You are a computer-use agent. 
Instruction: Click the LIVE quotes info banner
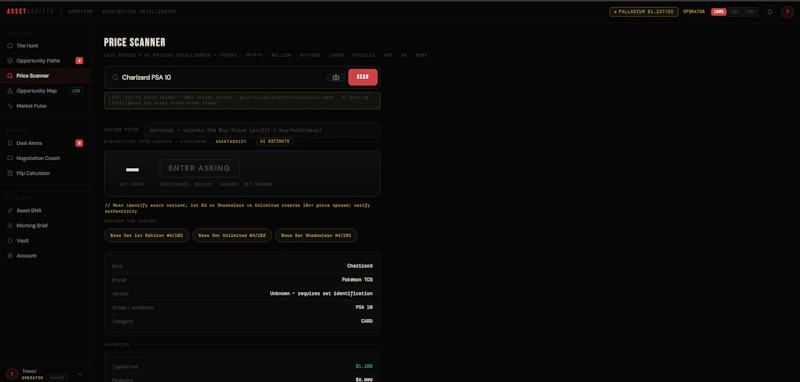pyautogui.click(x=242, y=100)
